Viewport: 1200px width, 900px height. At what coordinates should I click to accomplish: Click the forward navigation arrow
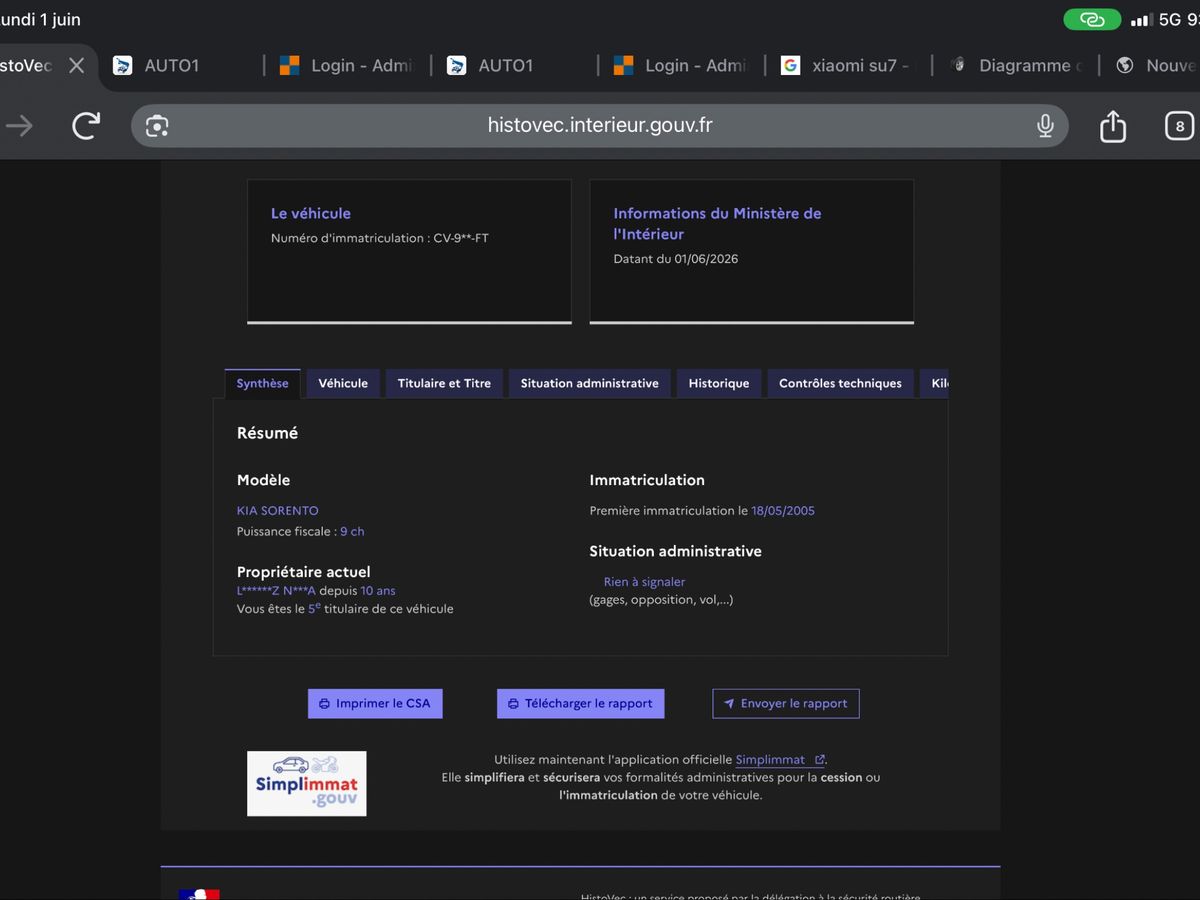19,126
